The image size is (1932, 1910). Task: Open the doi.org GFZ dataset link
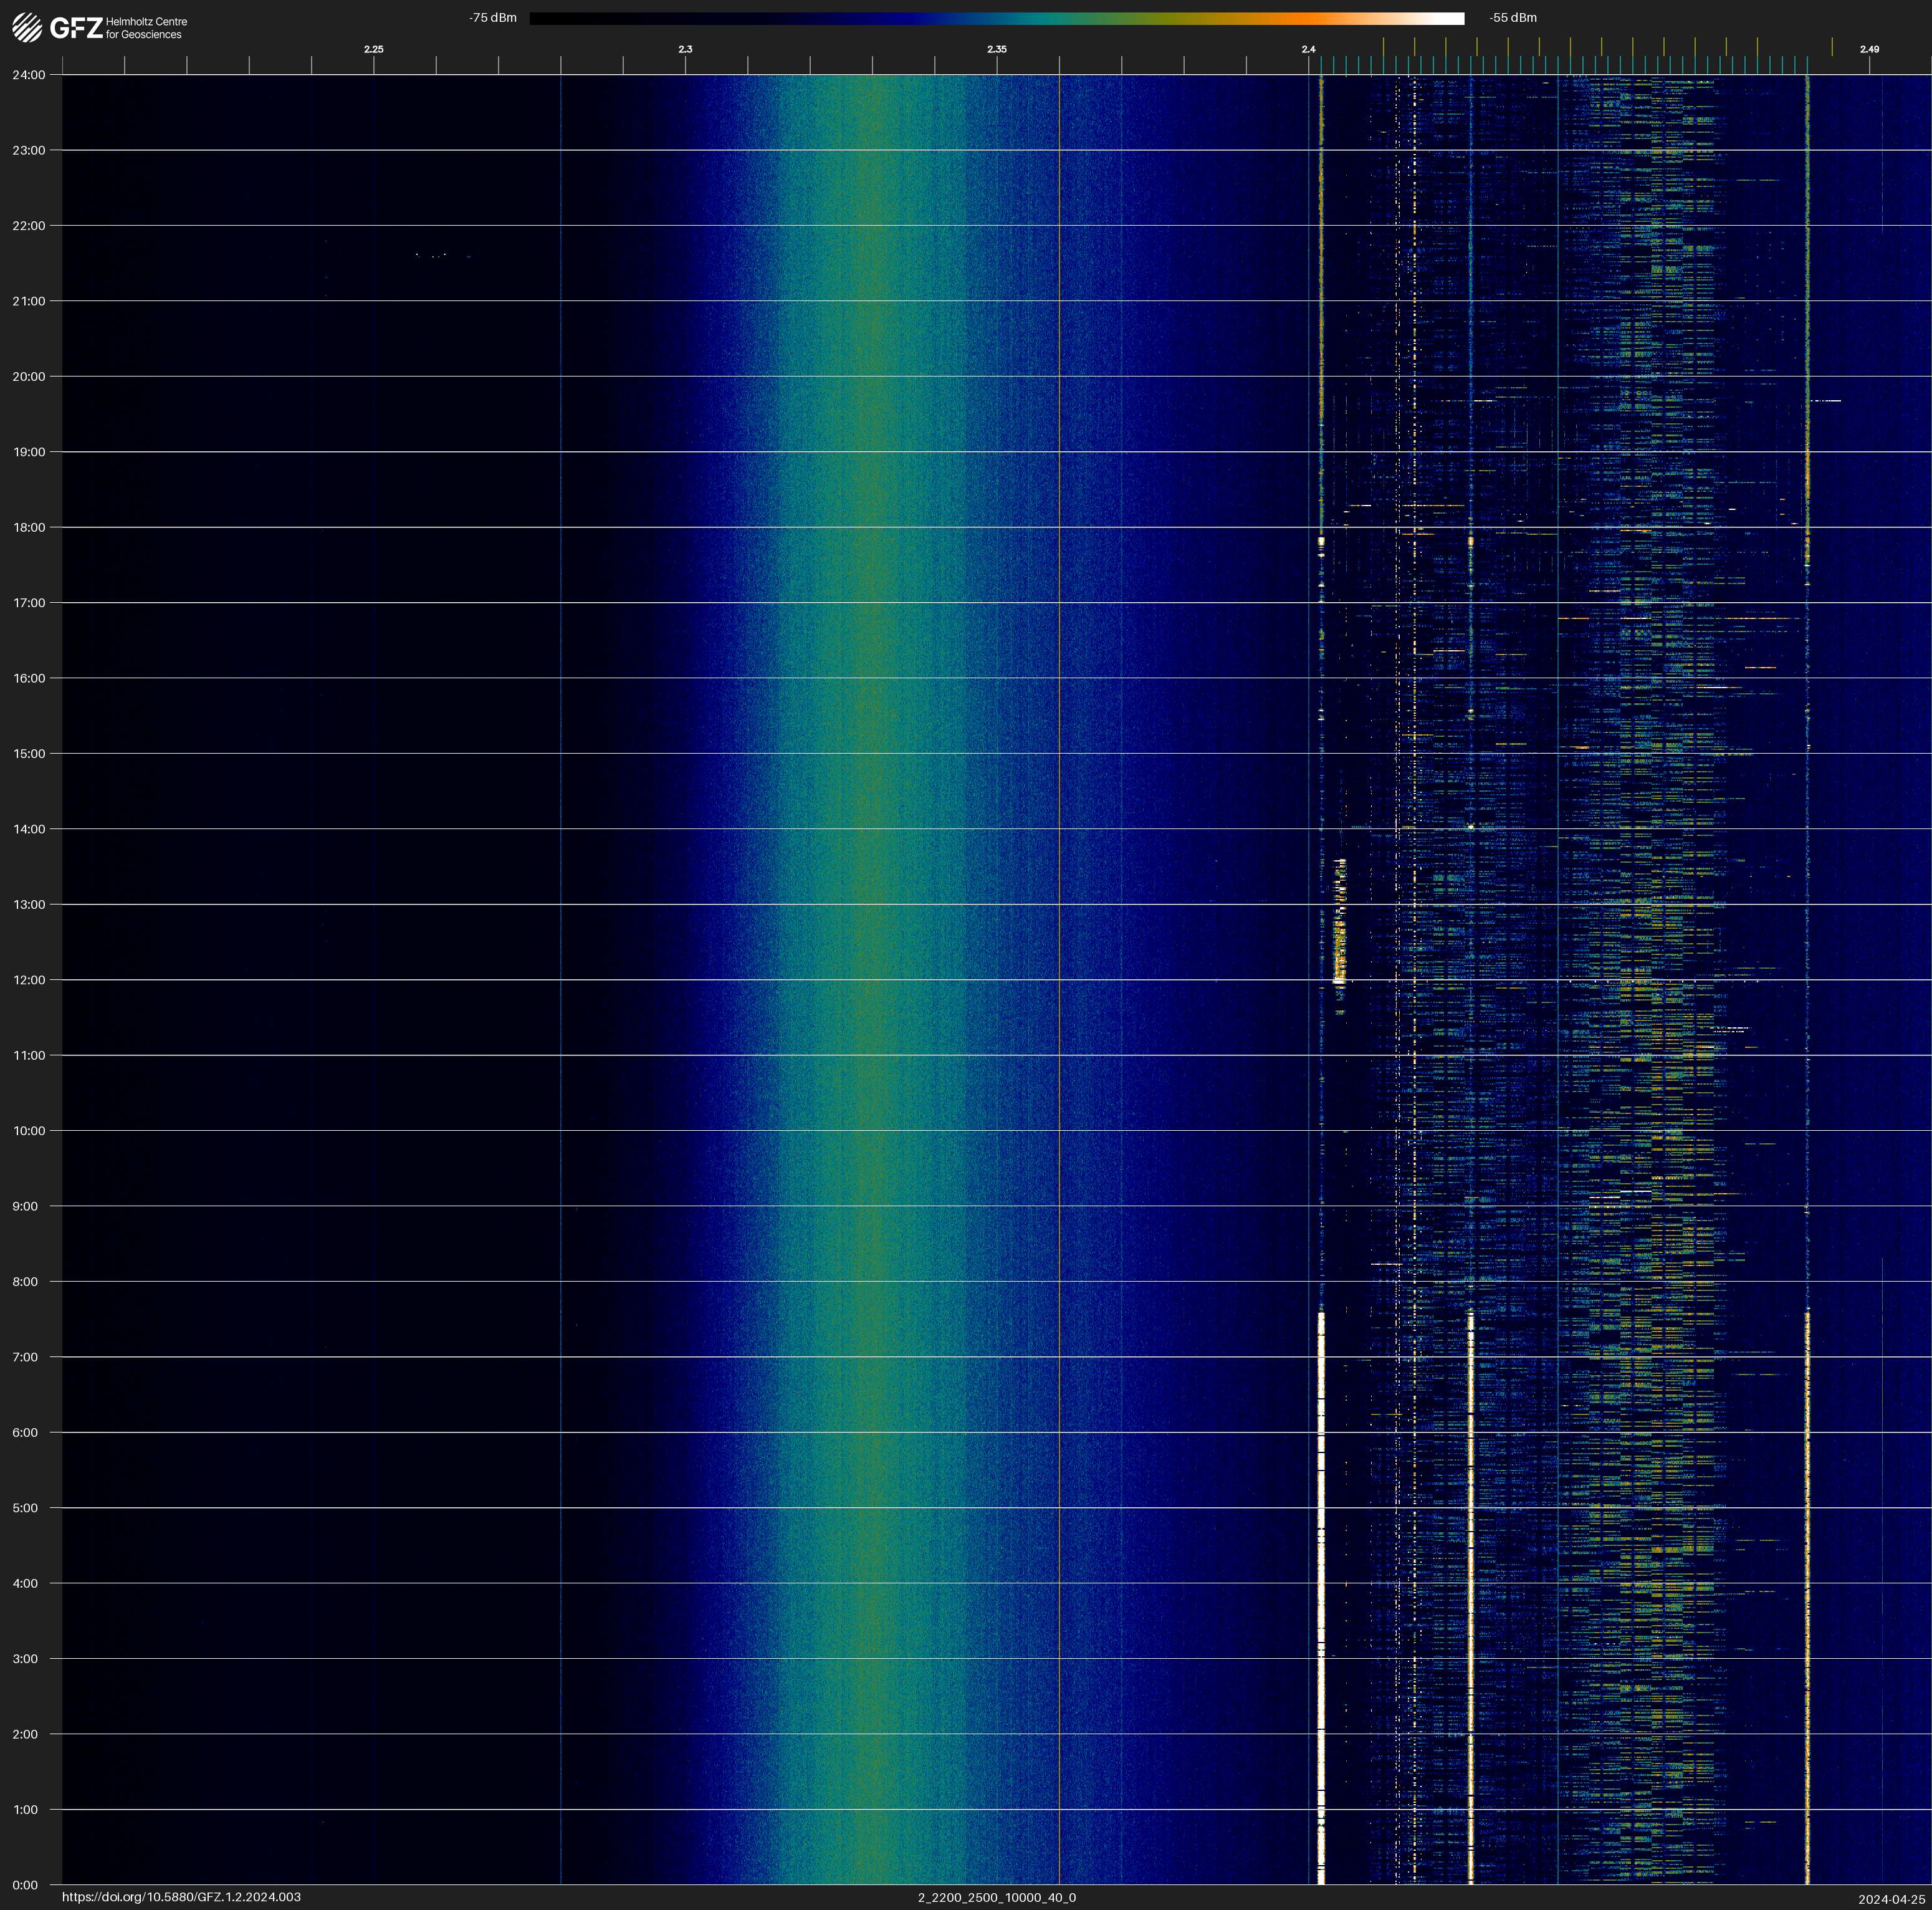(181, 1897)
